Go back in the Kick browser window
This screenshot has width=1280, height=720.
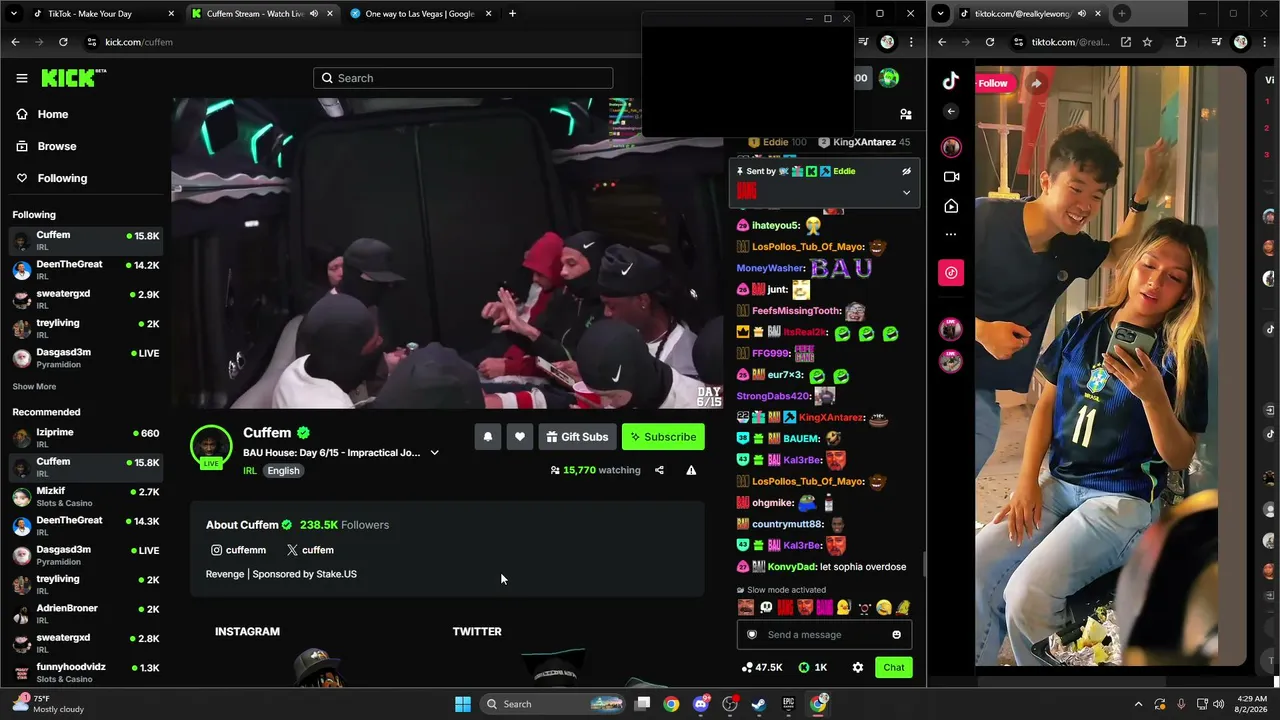(15, 42)
